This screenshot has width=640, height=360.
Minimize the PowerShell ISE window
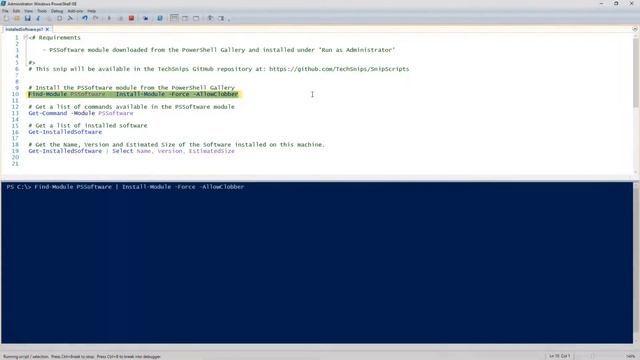[601, 4]
